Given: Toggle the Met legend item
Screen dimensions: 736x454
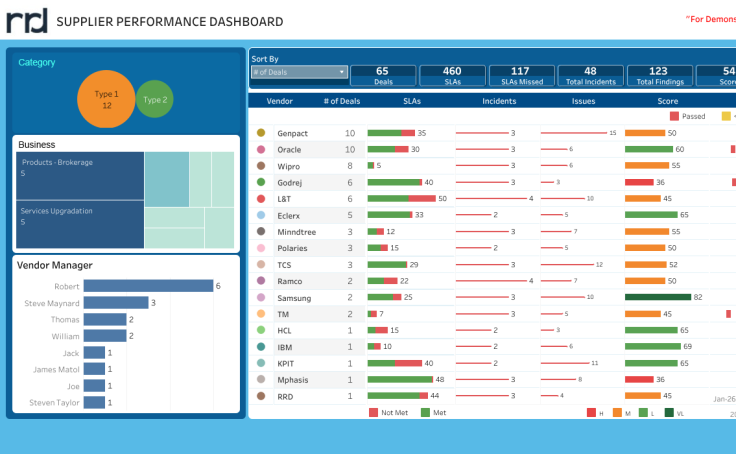Looking at the screenshot, I should pos(426,412).
